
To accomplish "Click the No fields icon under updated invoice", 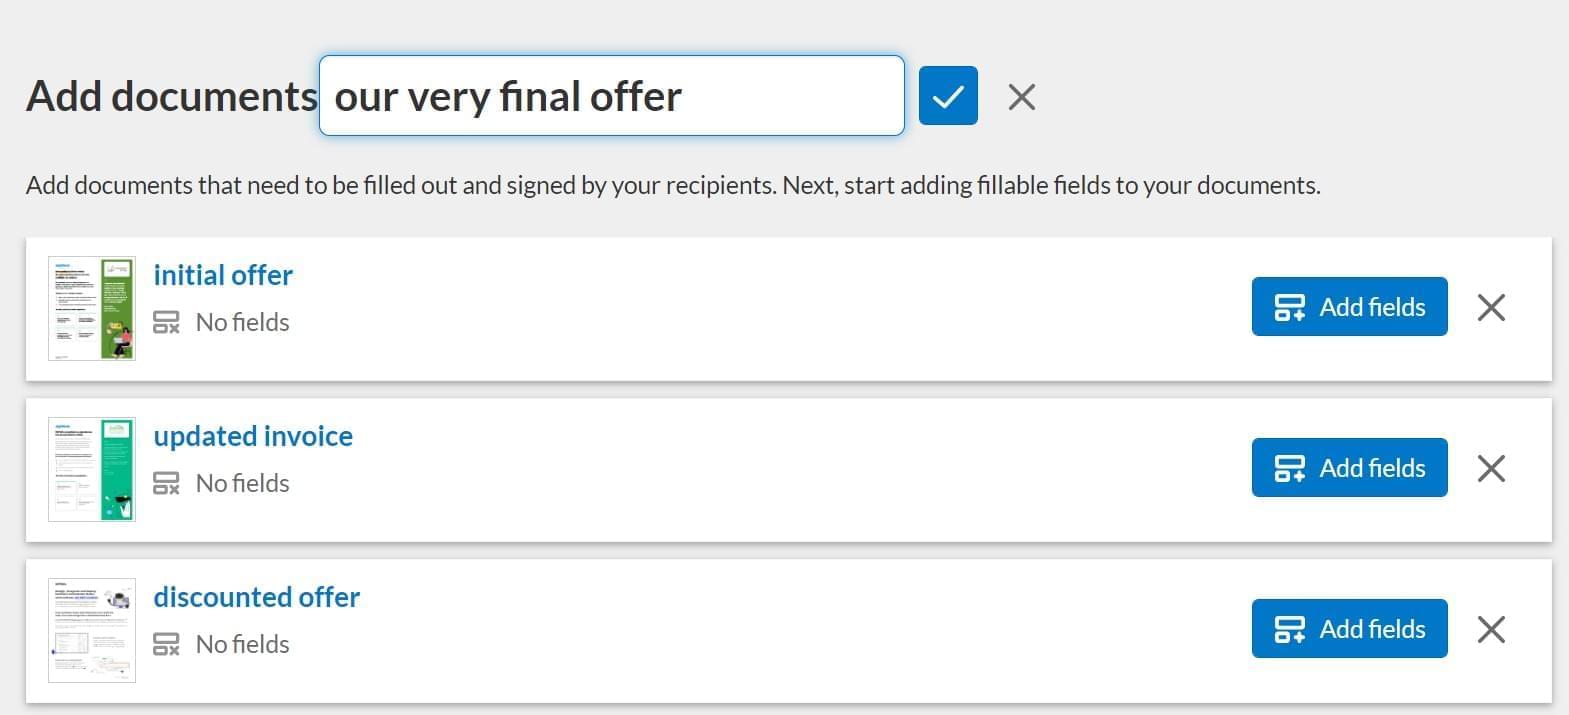I will 166,483.
